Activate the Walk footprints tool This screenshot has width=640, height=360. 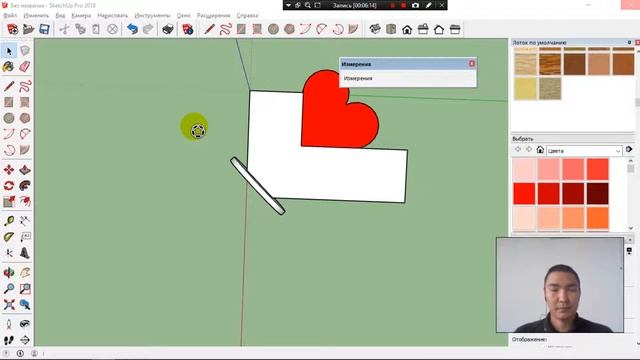(9, 340)
